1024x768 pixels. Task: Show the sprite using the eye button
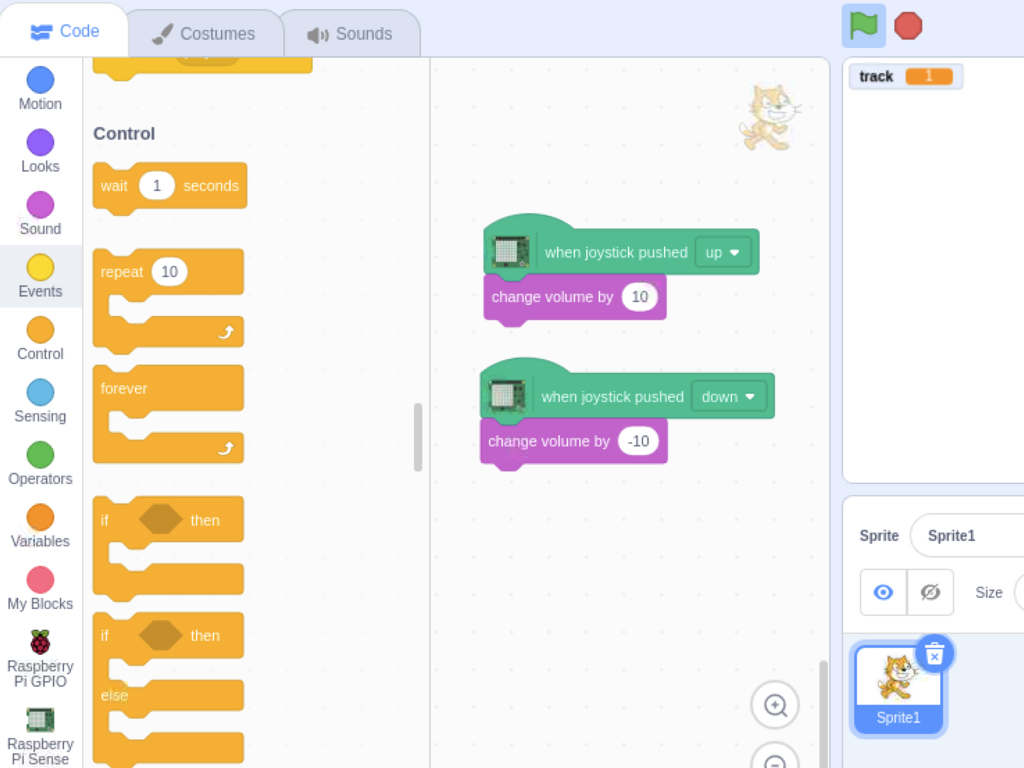pyautogui.click(x=883, y=592)
